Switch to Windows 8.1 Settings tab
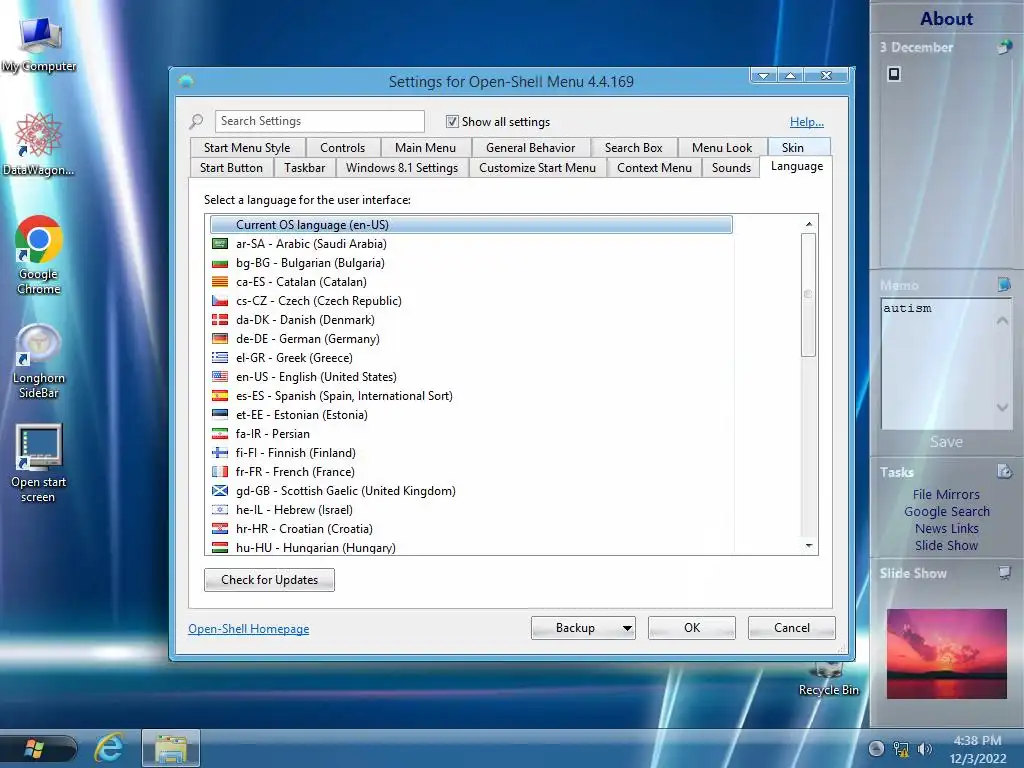This screenshot has width=1024, height=768. coord(402,168)
